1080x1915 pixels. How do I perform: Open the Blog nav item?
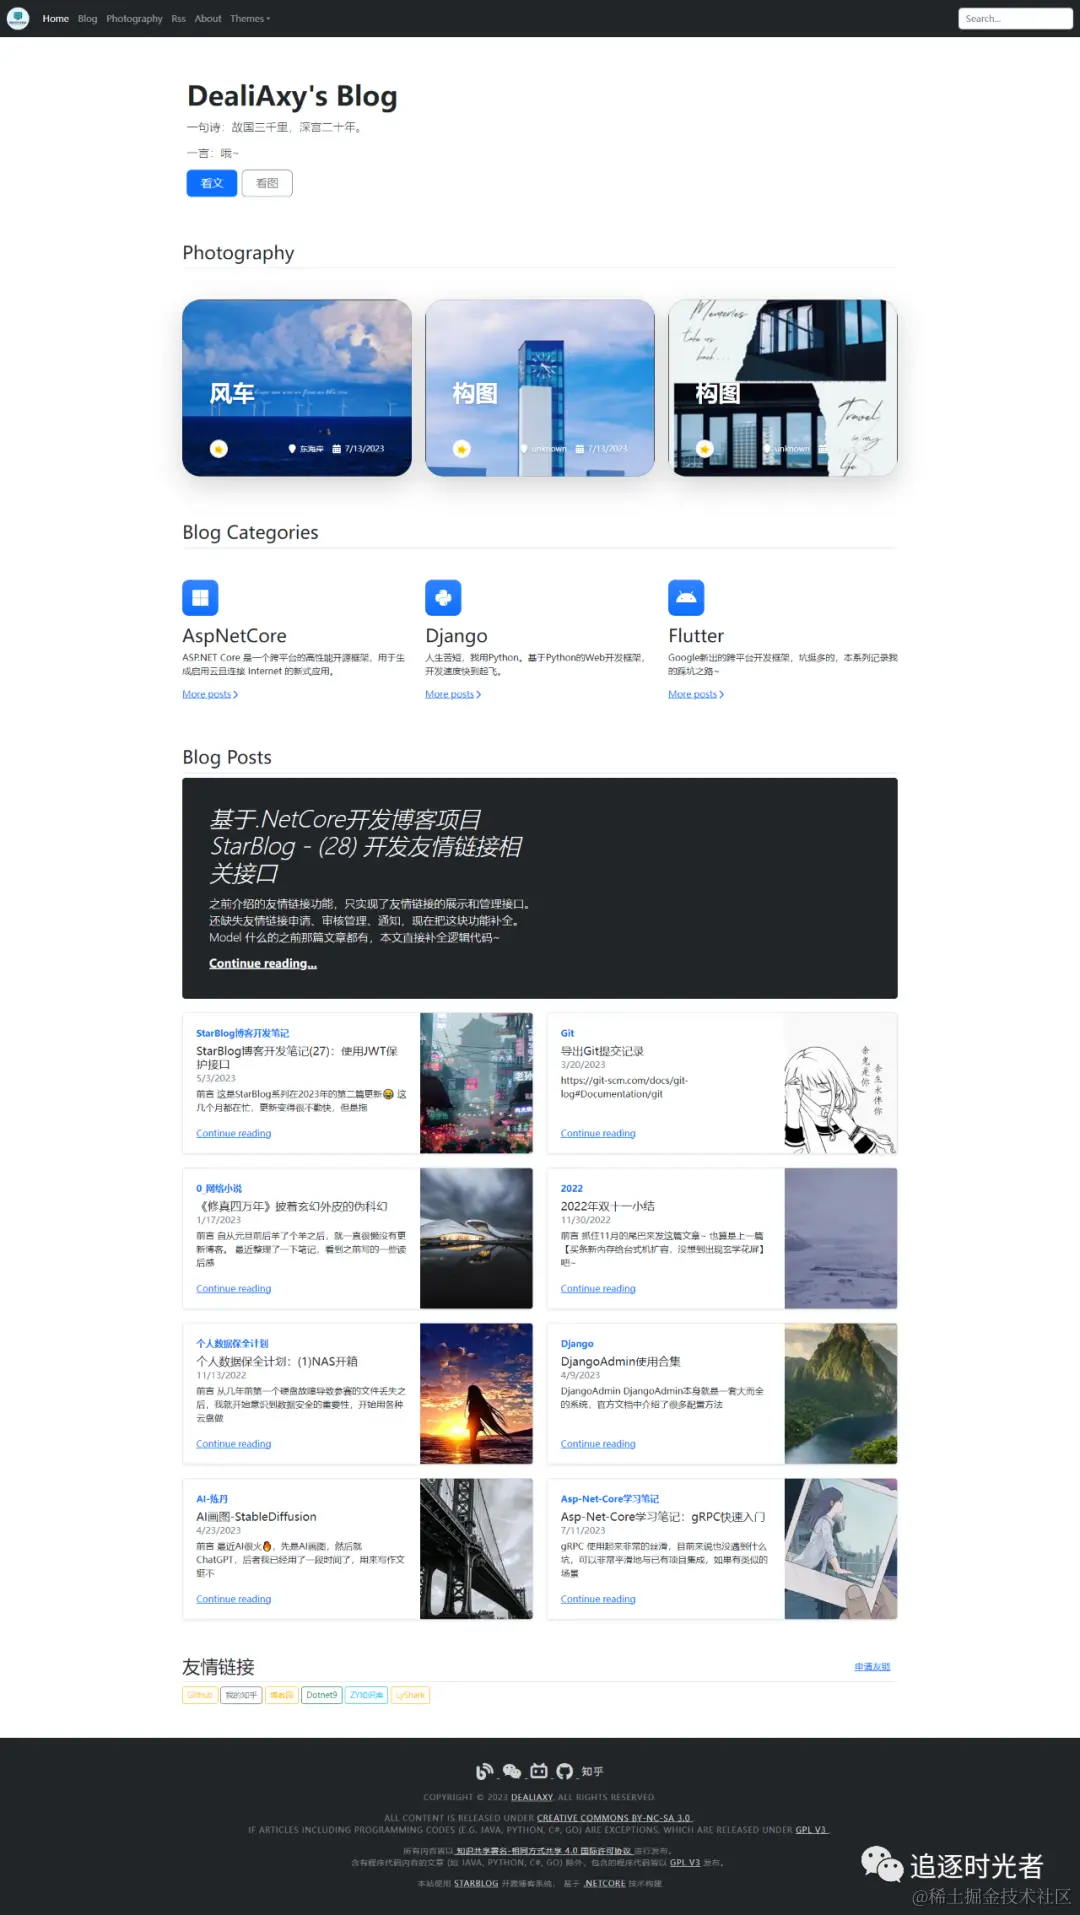[x=88, y=19]
